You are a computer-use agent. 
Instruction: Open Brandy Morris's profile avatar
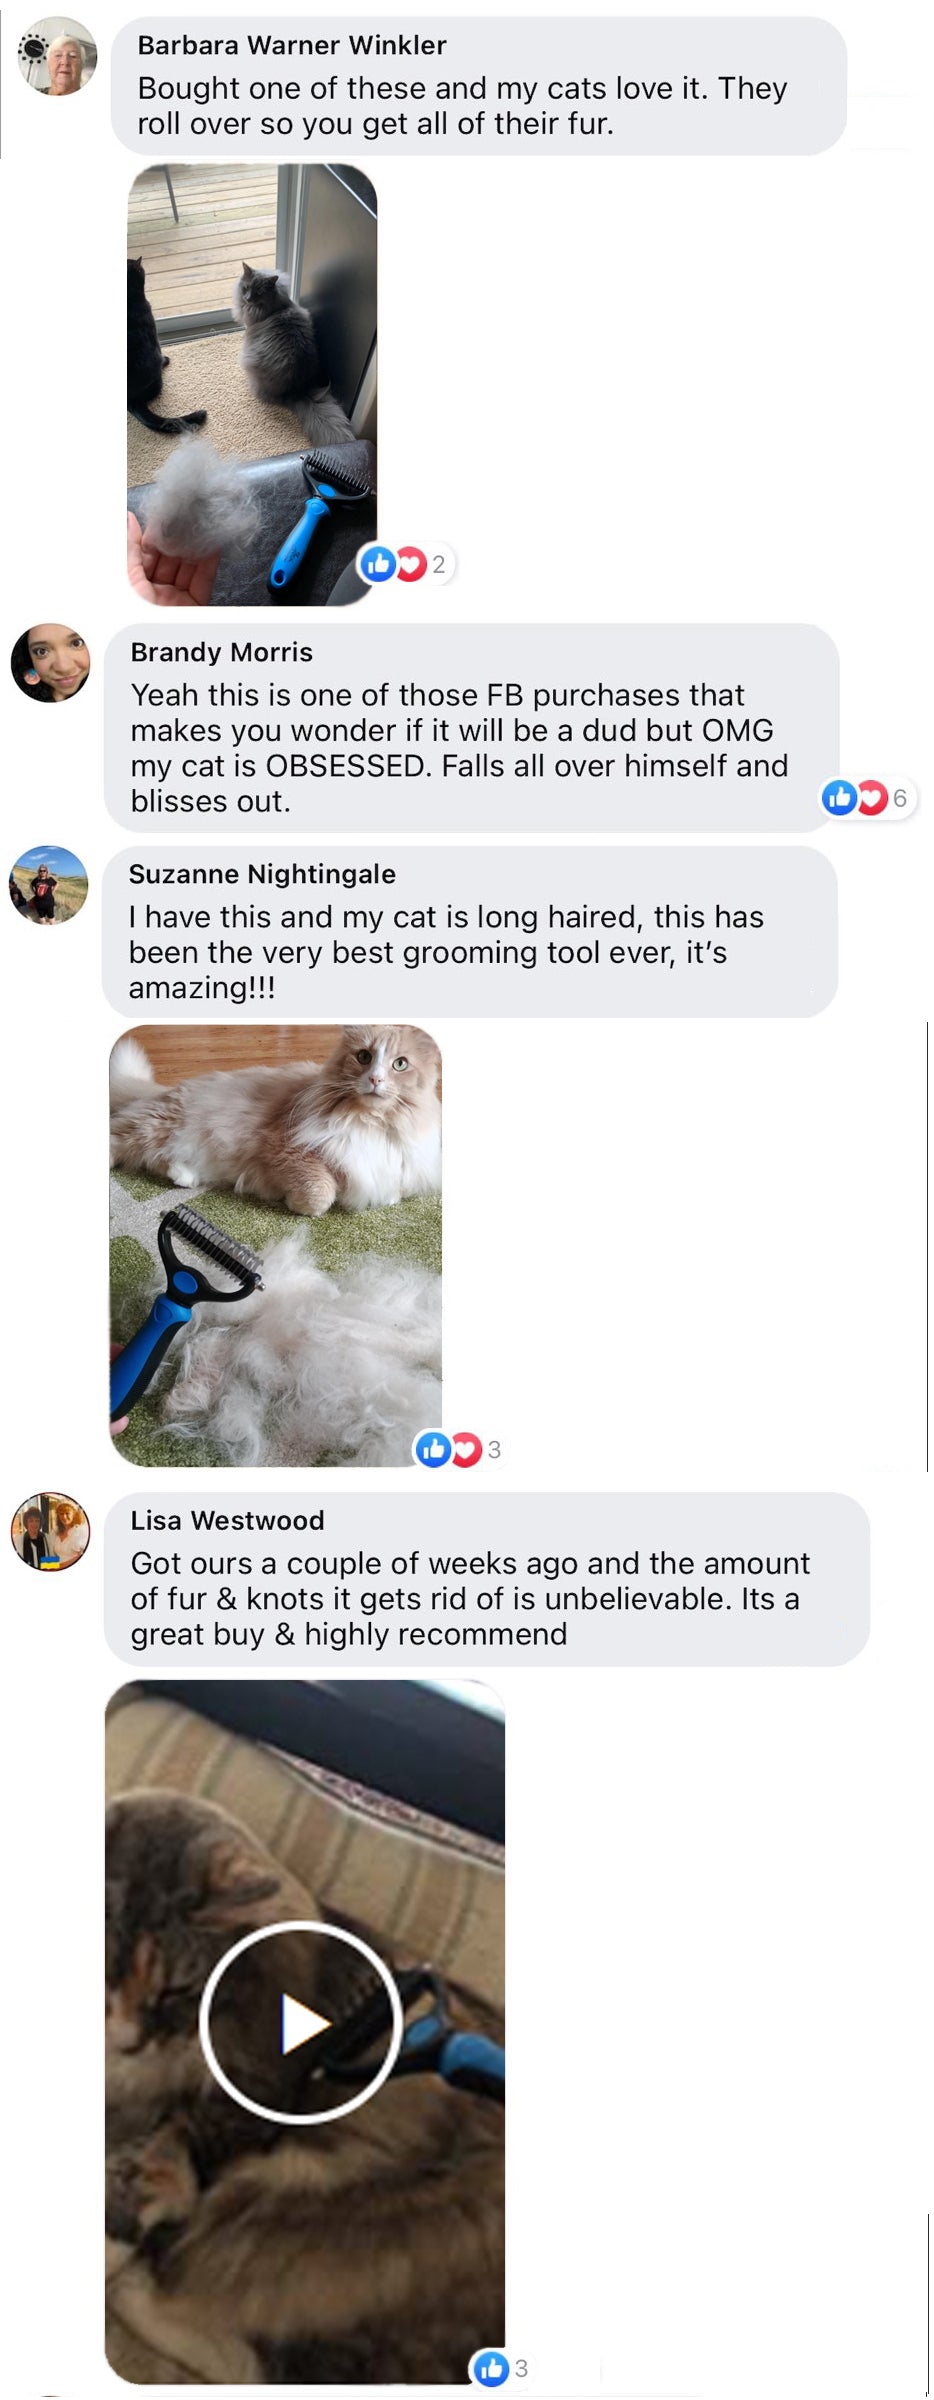(50, 663)
